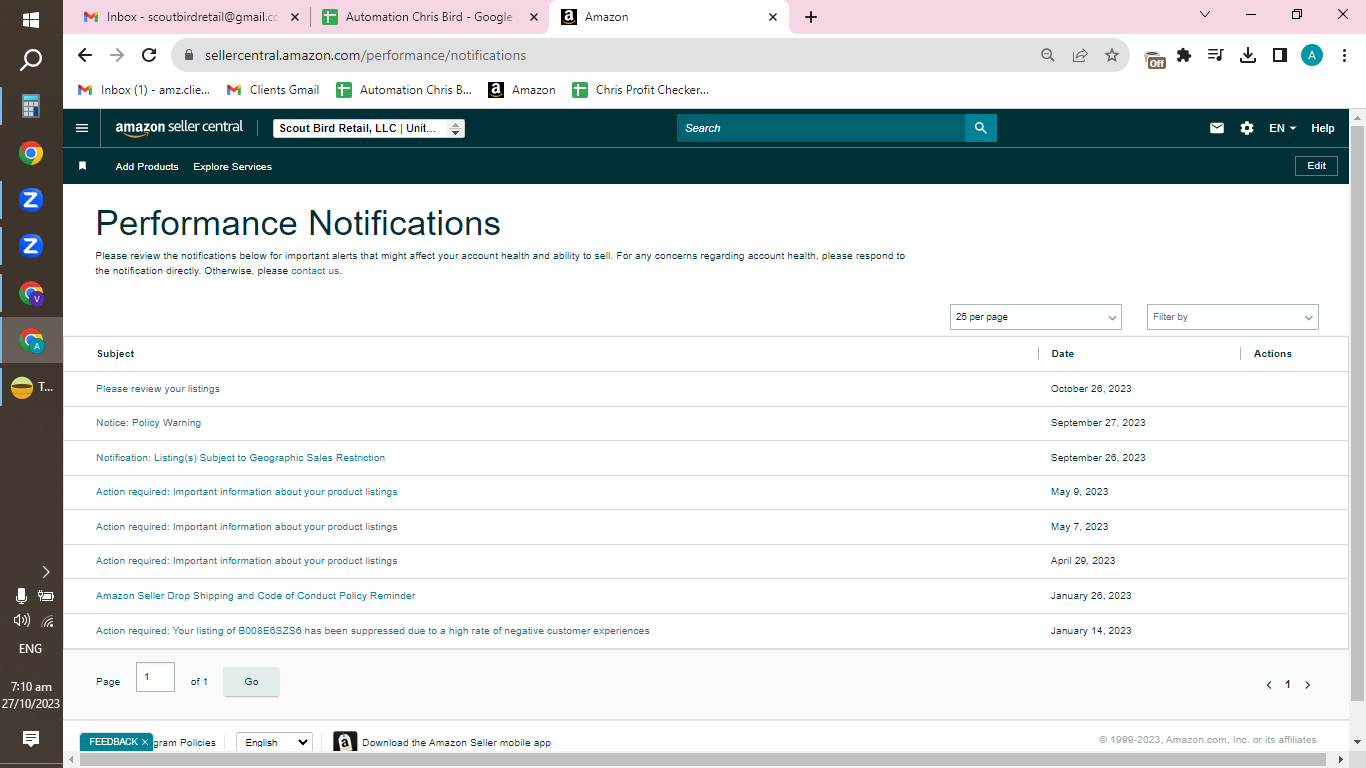Click the page number input field

[155, 677]
